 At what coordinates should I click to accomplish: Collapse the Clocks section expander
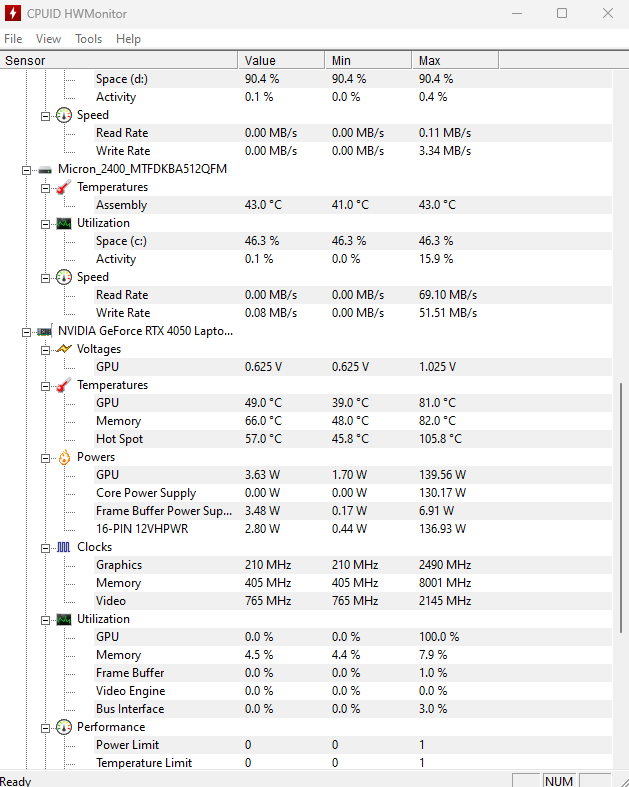45,547
